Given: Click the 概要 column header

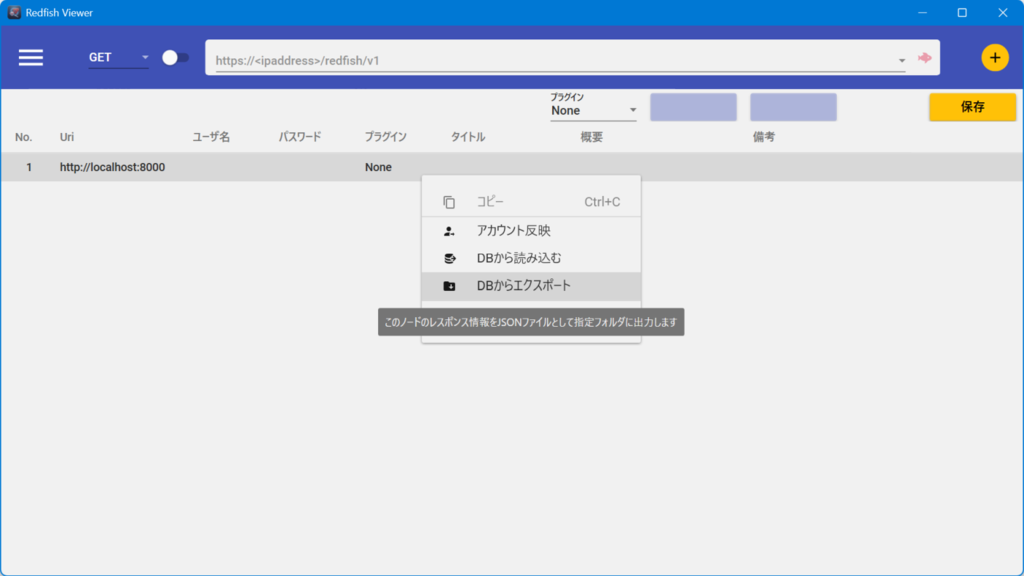Looking at the screenshot, I should (592, 137).
